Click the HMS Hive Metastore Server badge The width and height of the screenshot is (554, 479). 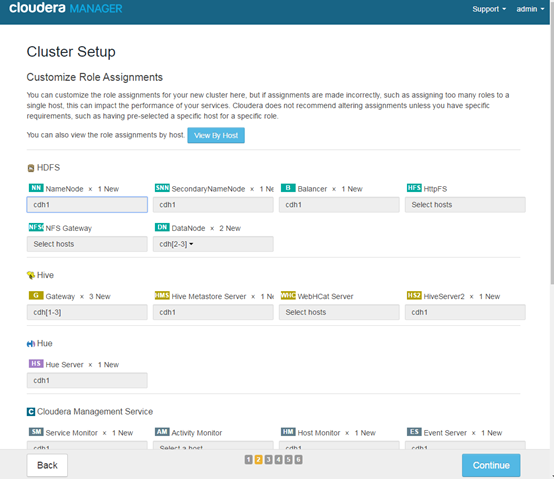click(x=162, y=295)
